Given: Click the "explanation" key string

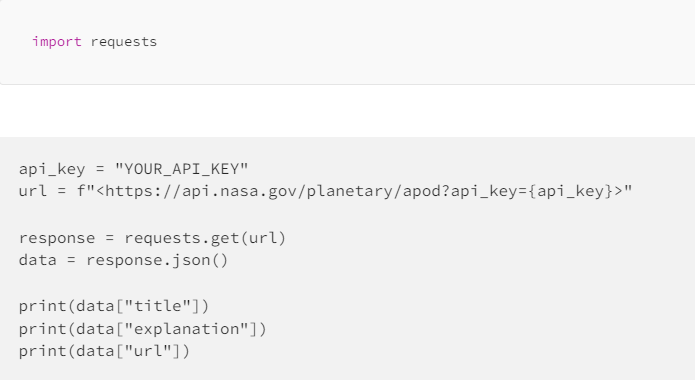Looking at the screenshot, I should pos(186,329).
